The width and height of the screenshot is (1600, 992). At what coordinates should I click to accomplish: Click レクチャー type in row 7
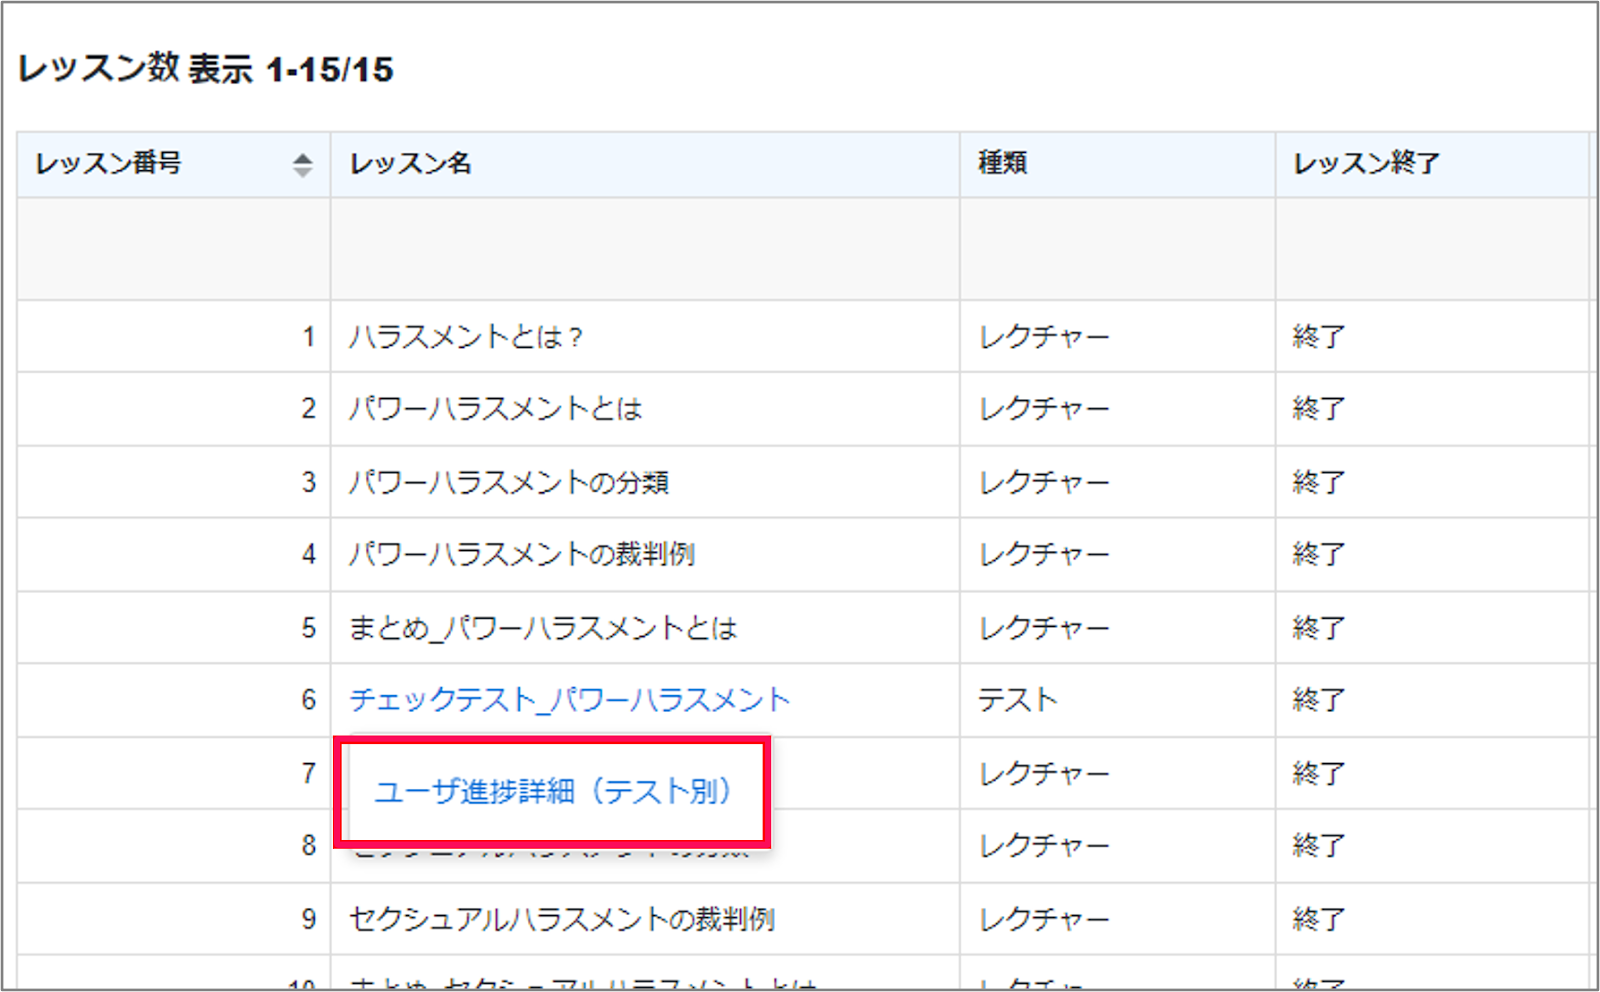coord(1044,773)
